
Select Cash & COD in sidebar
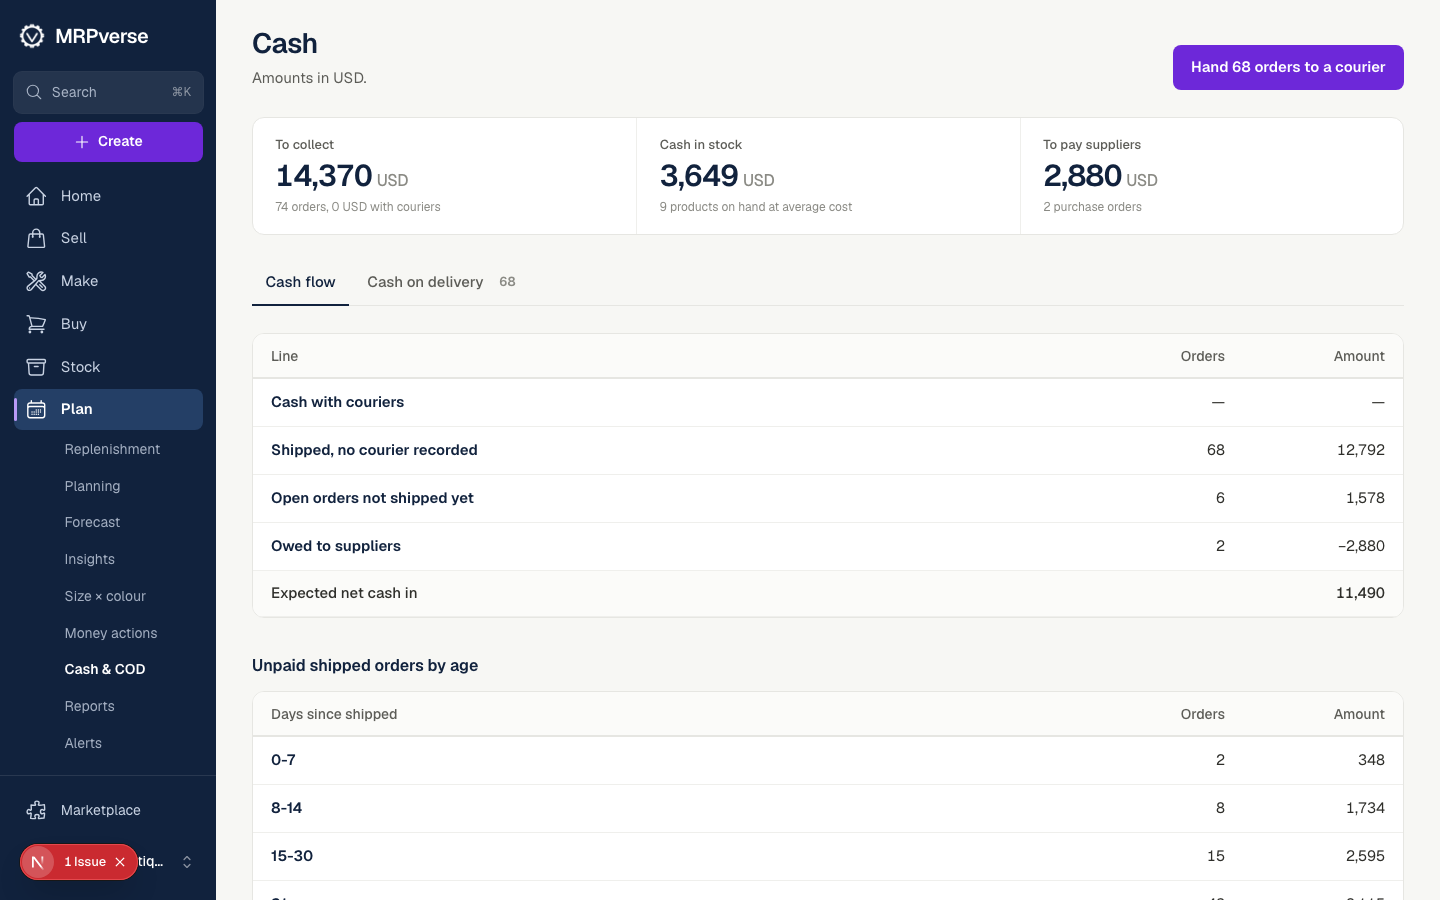105,669
